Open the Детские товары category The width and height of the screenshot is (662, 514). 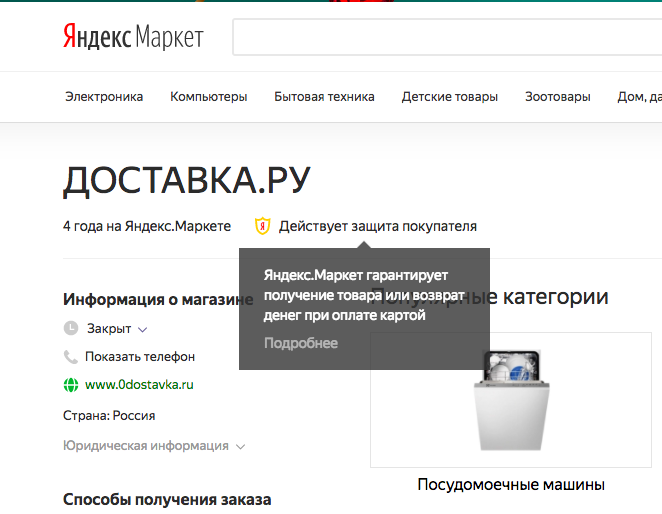click(450, 97)
